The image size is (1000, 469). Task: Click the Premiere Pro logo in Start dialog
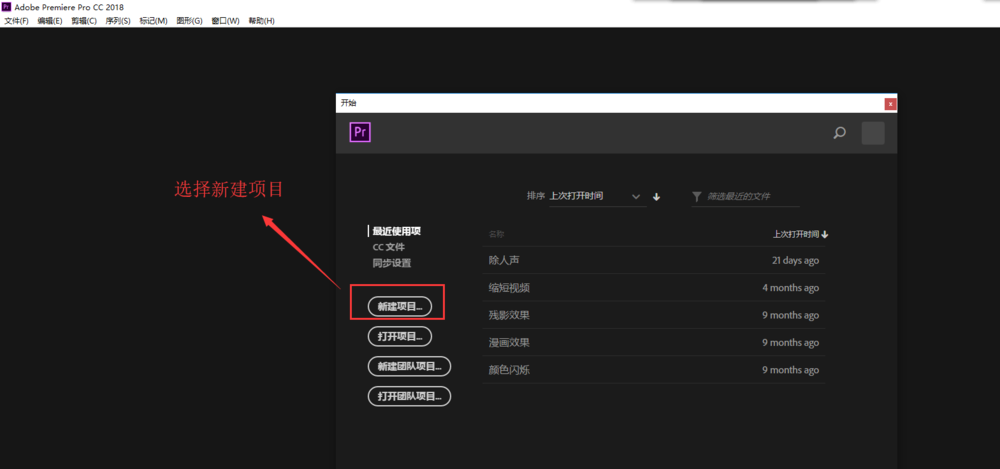(x=360, y=133)
